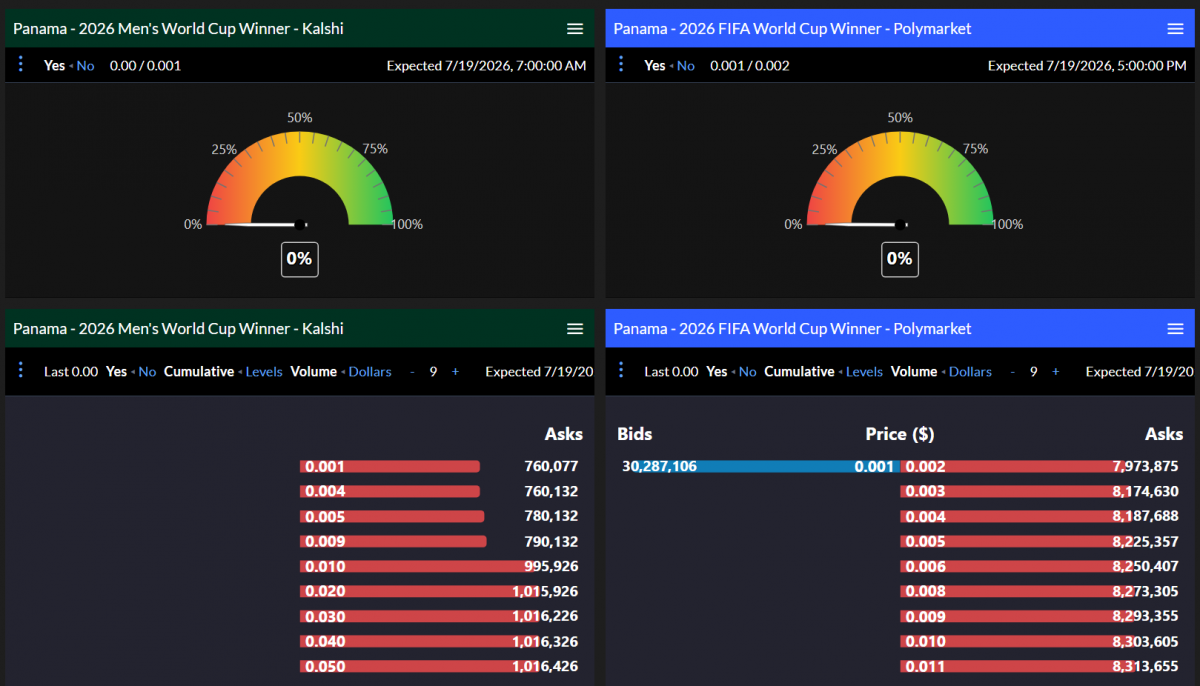Click Expected 7/19/2026, 7:00:00 AM date

(487, 66)
